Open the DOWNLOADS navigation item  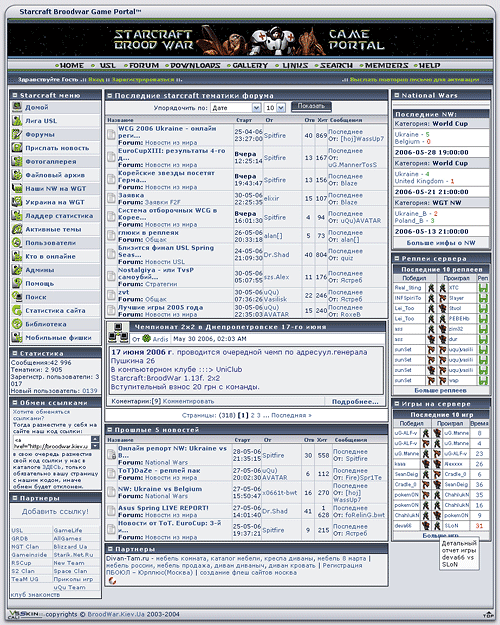(x=195, y=65)
